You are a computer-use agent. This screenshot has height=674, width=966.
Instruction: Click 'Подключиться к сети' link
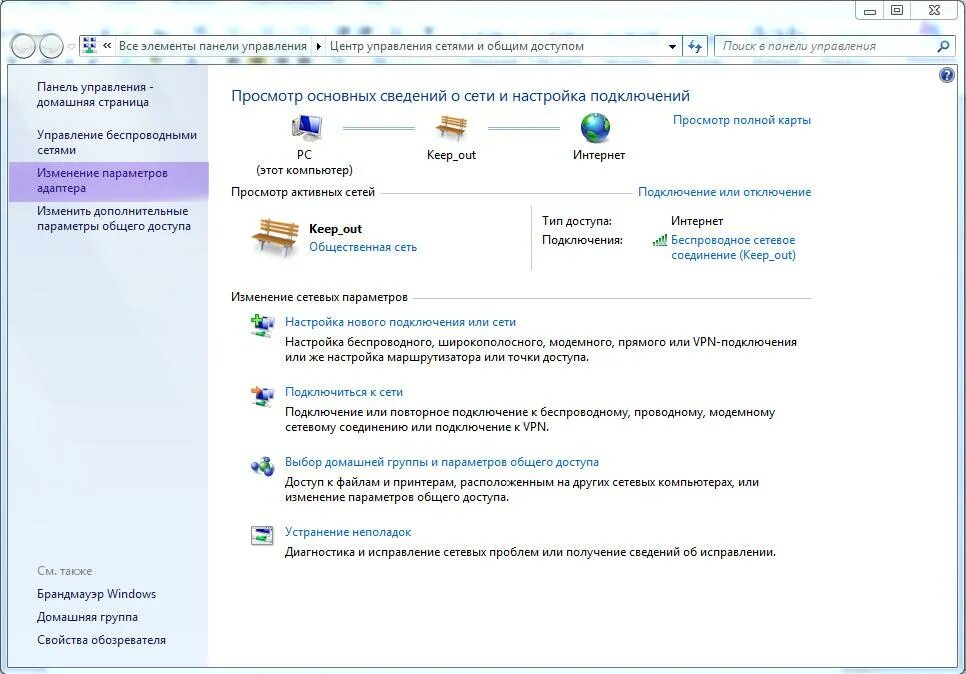click(x=344, y=392)
